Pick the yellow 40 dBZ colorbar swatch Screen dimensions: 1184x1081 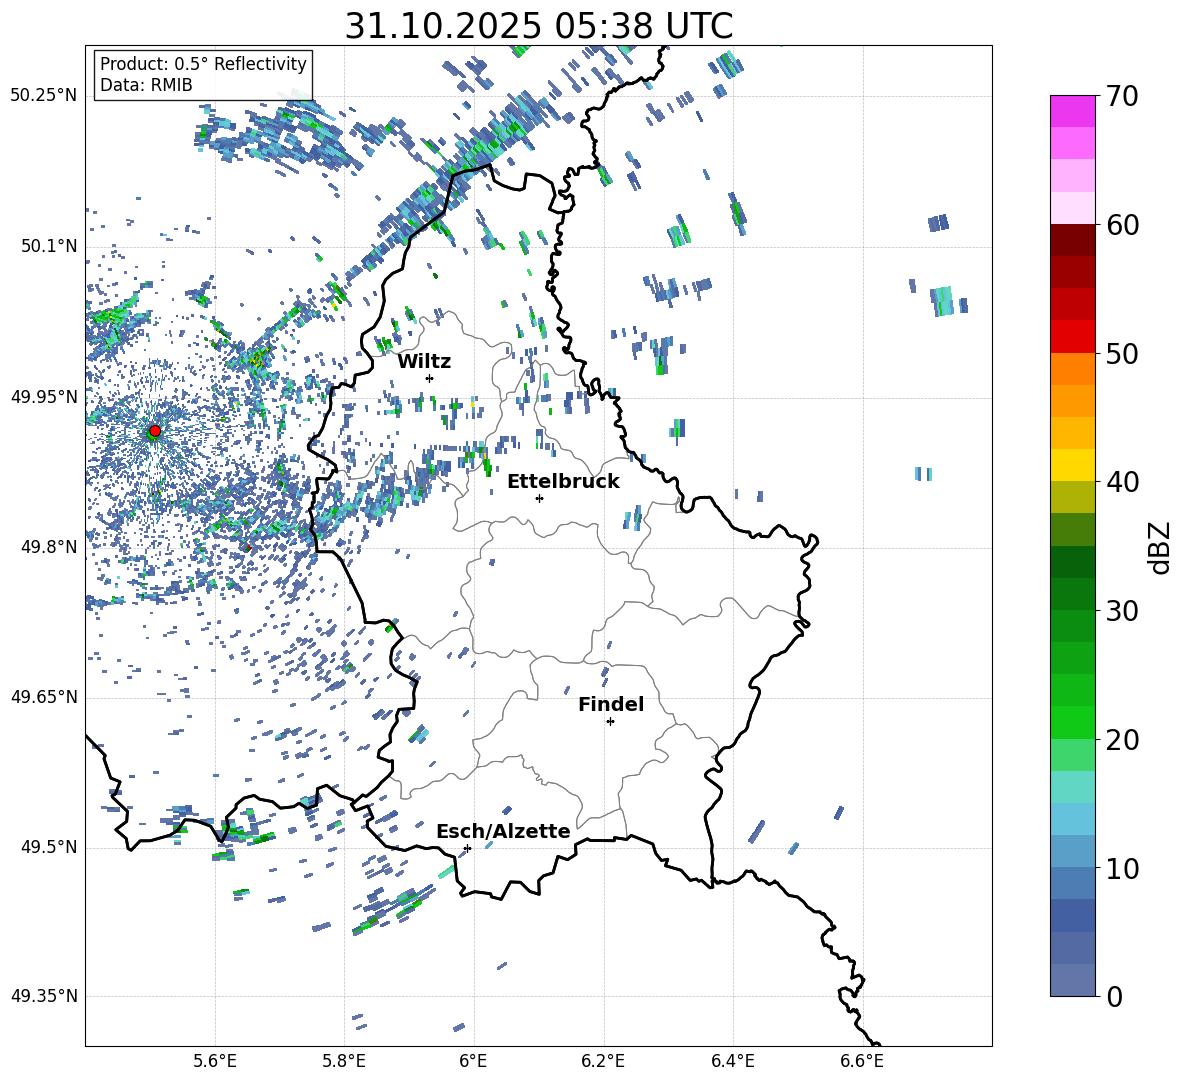(1073, 465)
